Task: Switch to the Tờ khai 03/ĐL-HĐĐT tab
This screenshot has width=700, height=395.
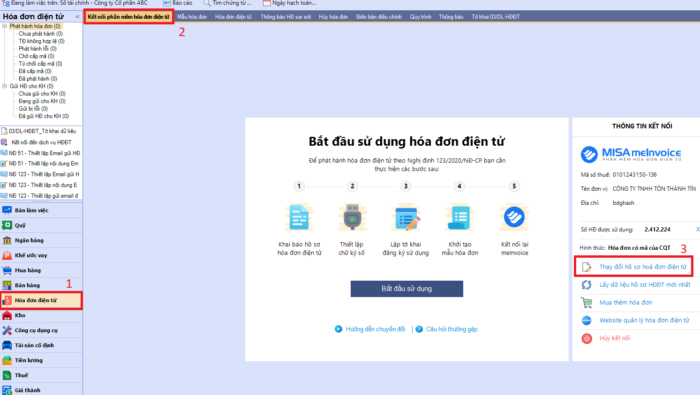Action: click(496, 17)
